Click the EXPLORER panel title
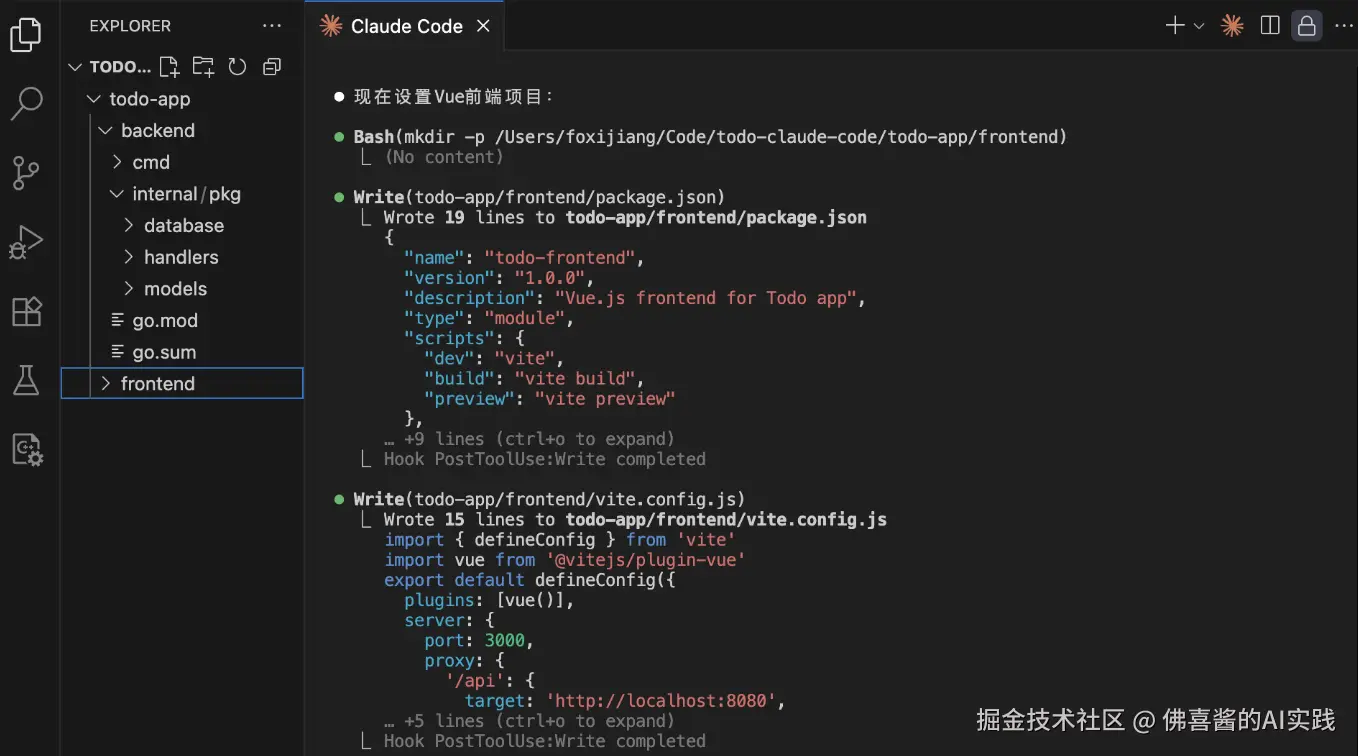The width and height of the screenshot is (1358, 756). pos(130,26)
